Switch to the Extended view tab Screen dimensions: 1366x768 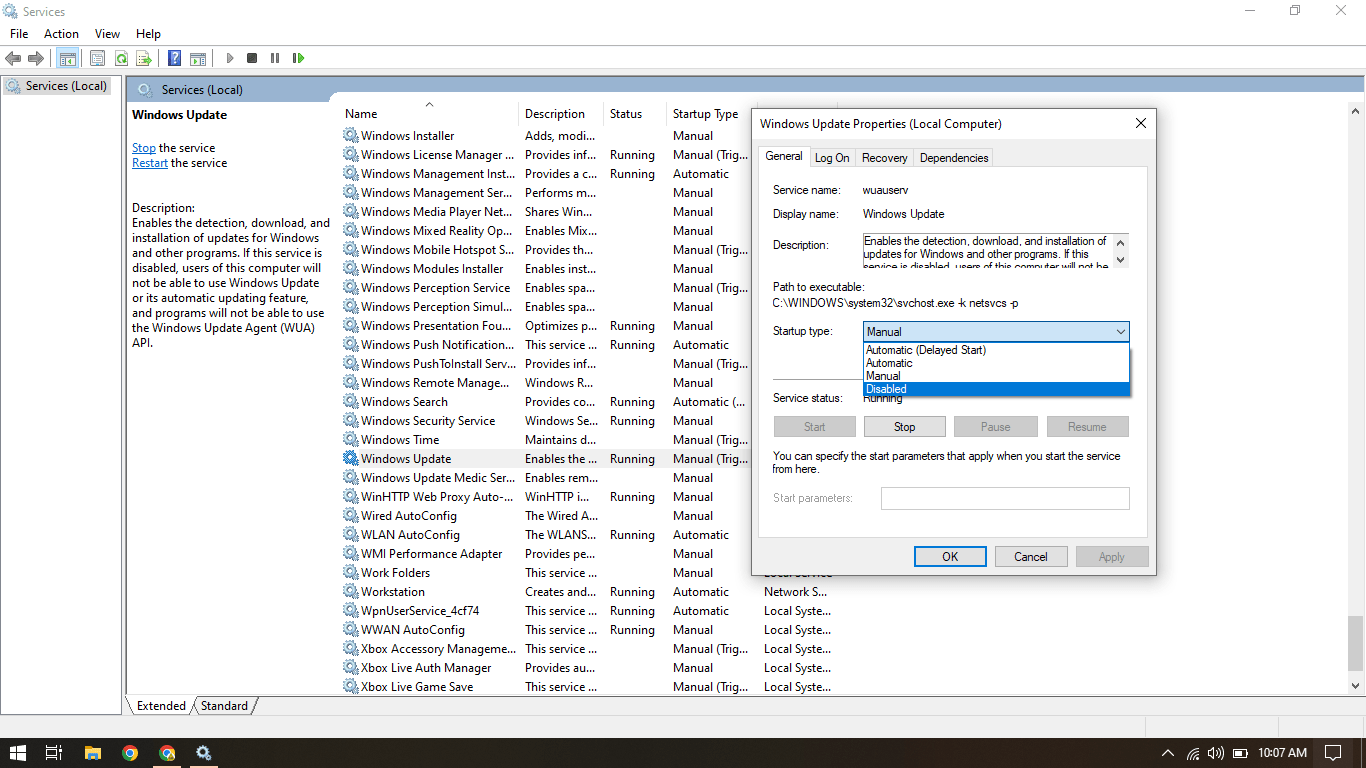[161, 706]
